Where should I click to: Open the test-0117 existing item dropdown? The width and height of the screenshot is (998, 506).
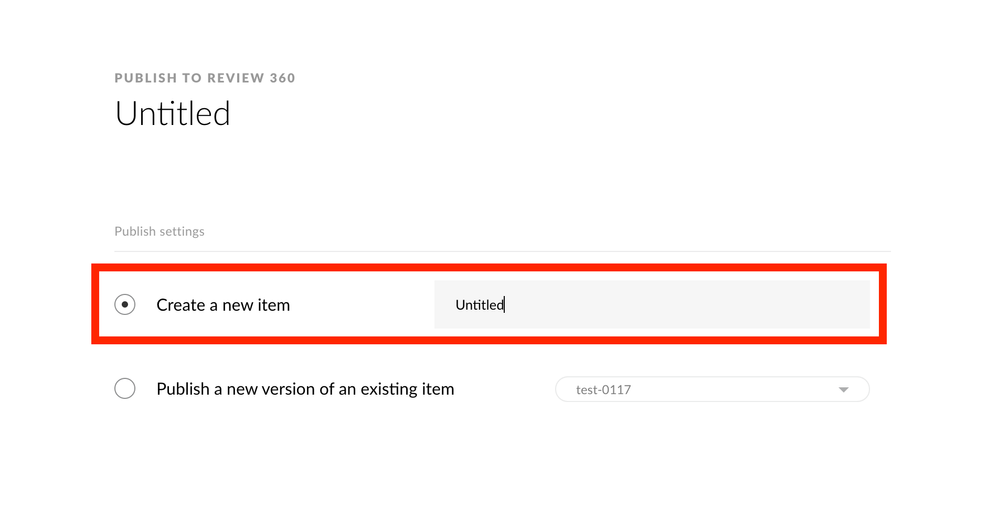tap(711, 389)
